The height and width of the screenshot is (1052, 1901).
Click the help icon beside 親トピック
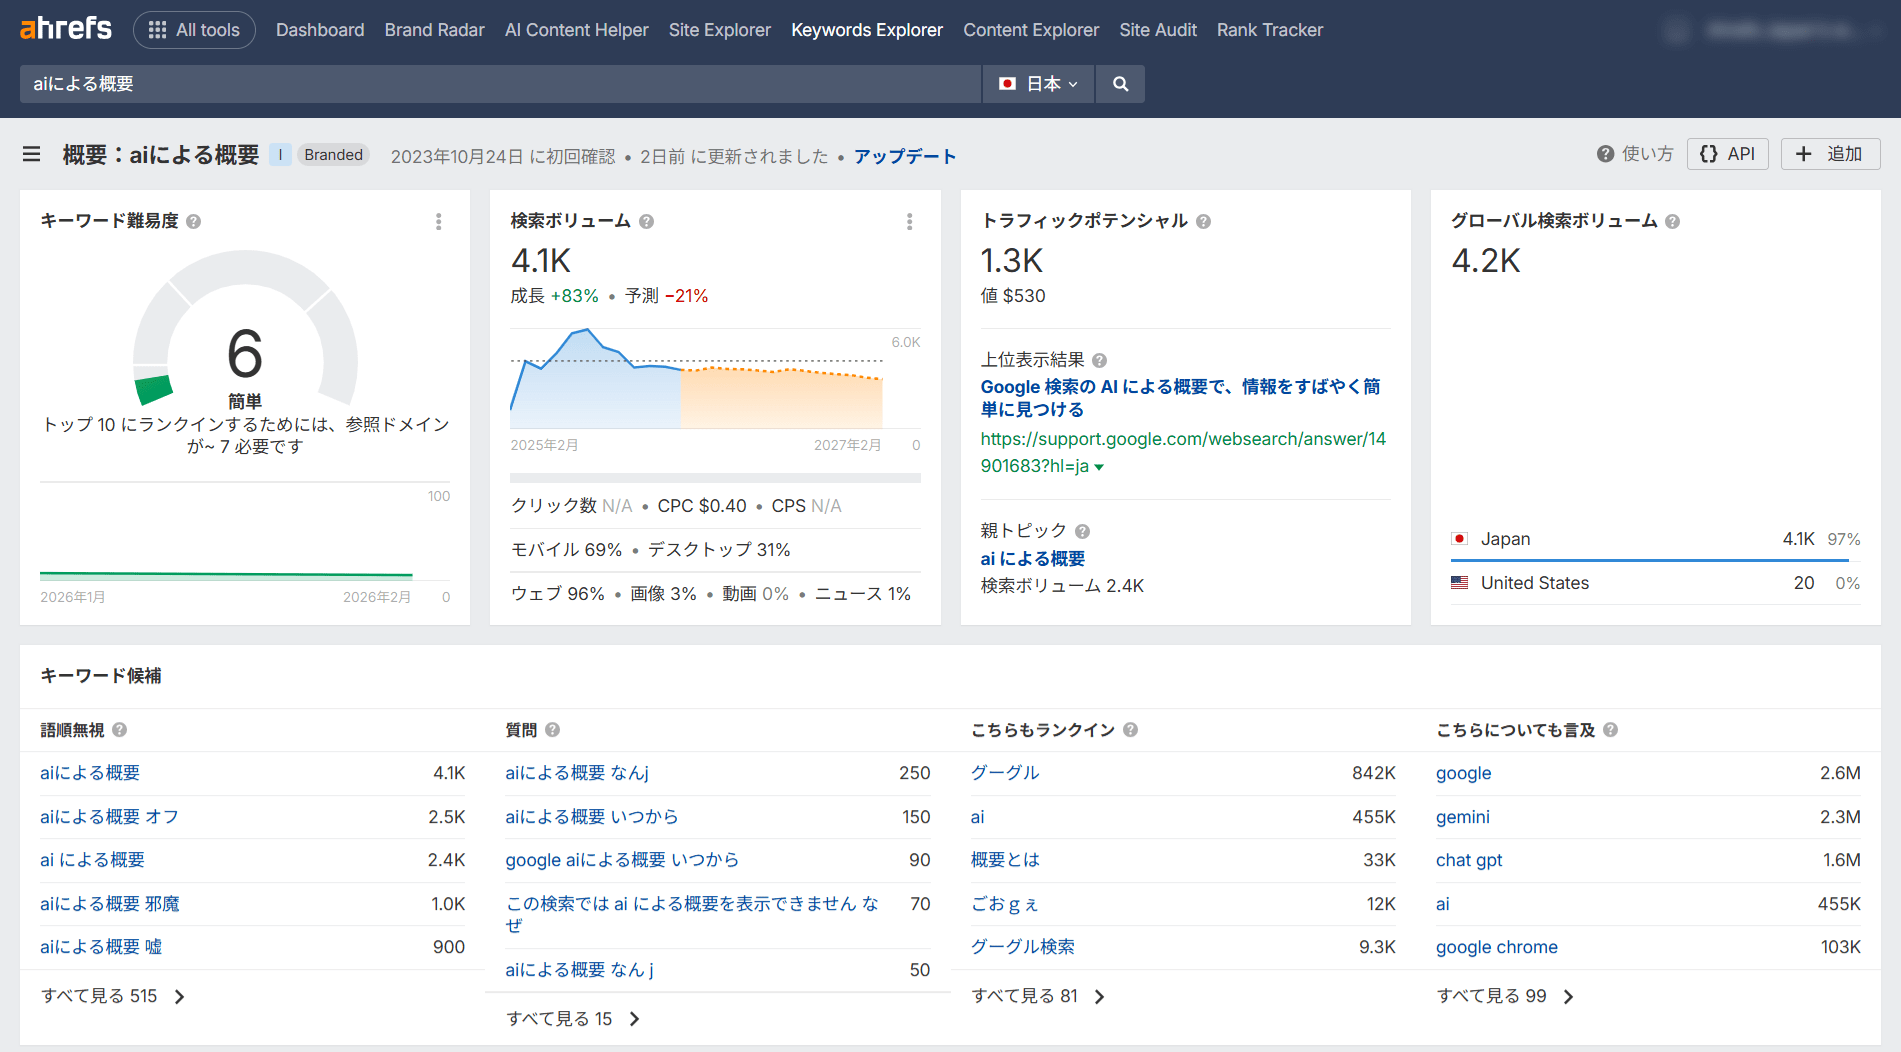click(x=1082, y=531)
